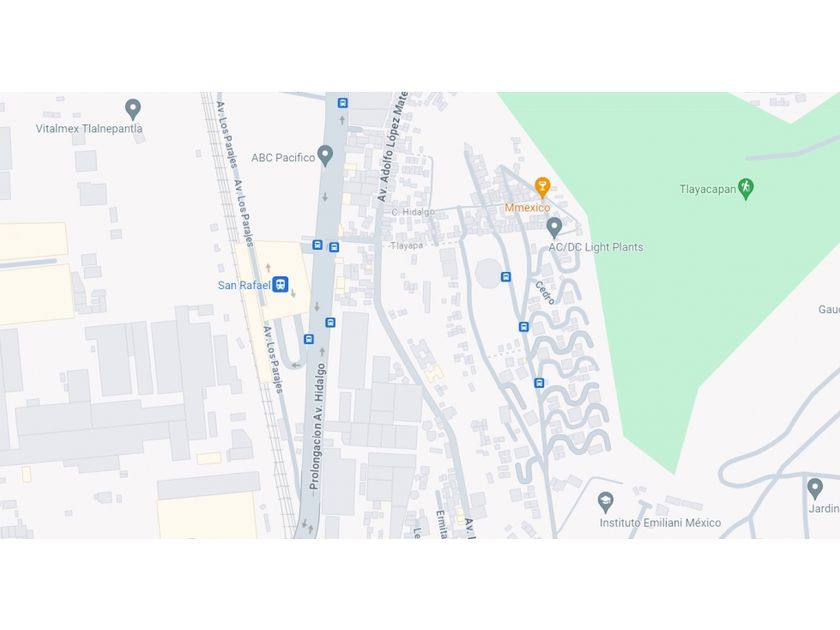Click the Instituto Emiliani México school pin
The width and height of the screenshot is (840, 630).
[605, 502]
